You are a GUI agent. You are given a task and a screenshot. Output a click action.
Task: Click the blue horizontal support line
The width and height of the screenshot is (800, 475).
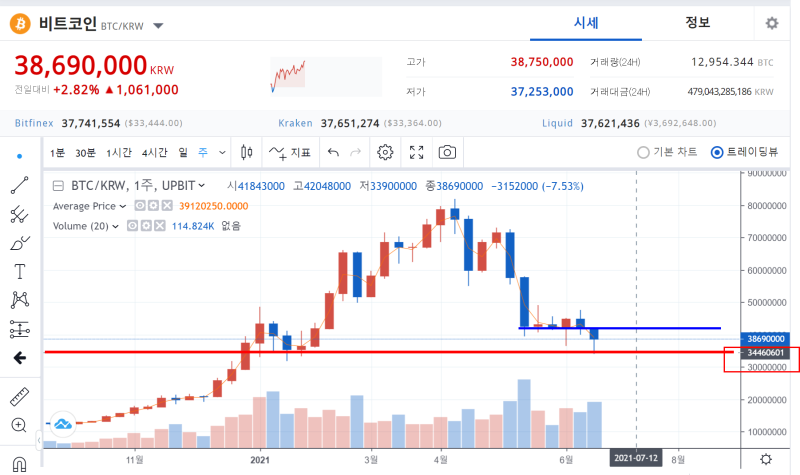click(619, 328)
